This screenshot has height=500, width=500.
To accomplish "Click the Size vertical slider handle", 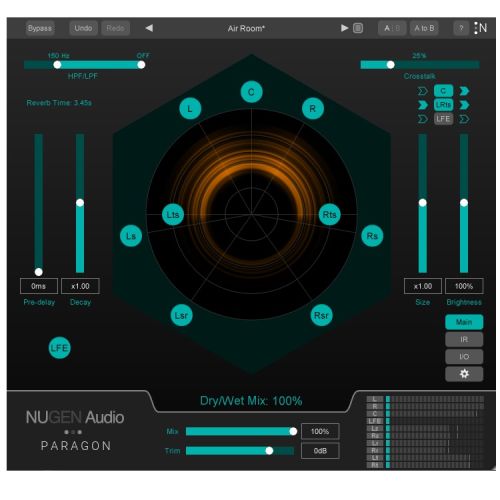I will pyautogui.click(x=423, y=202).
